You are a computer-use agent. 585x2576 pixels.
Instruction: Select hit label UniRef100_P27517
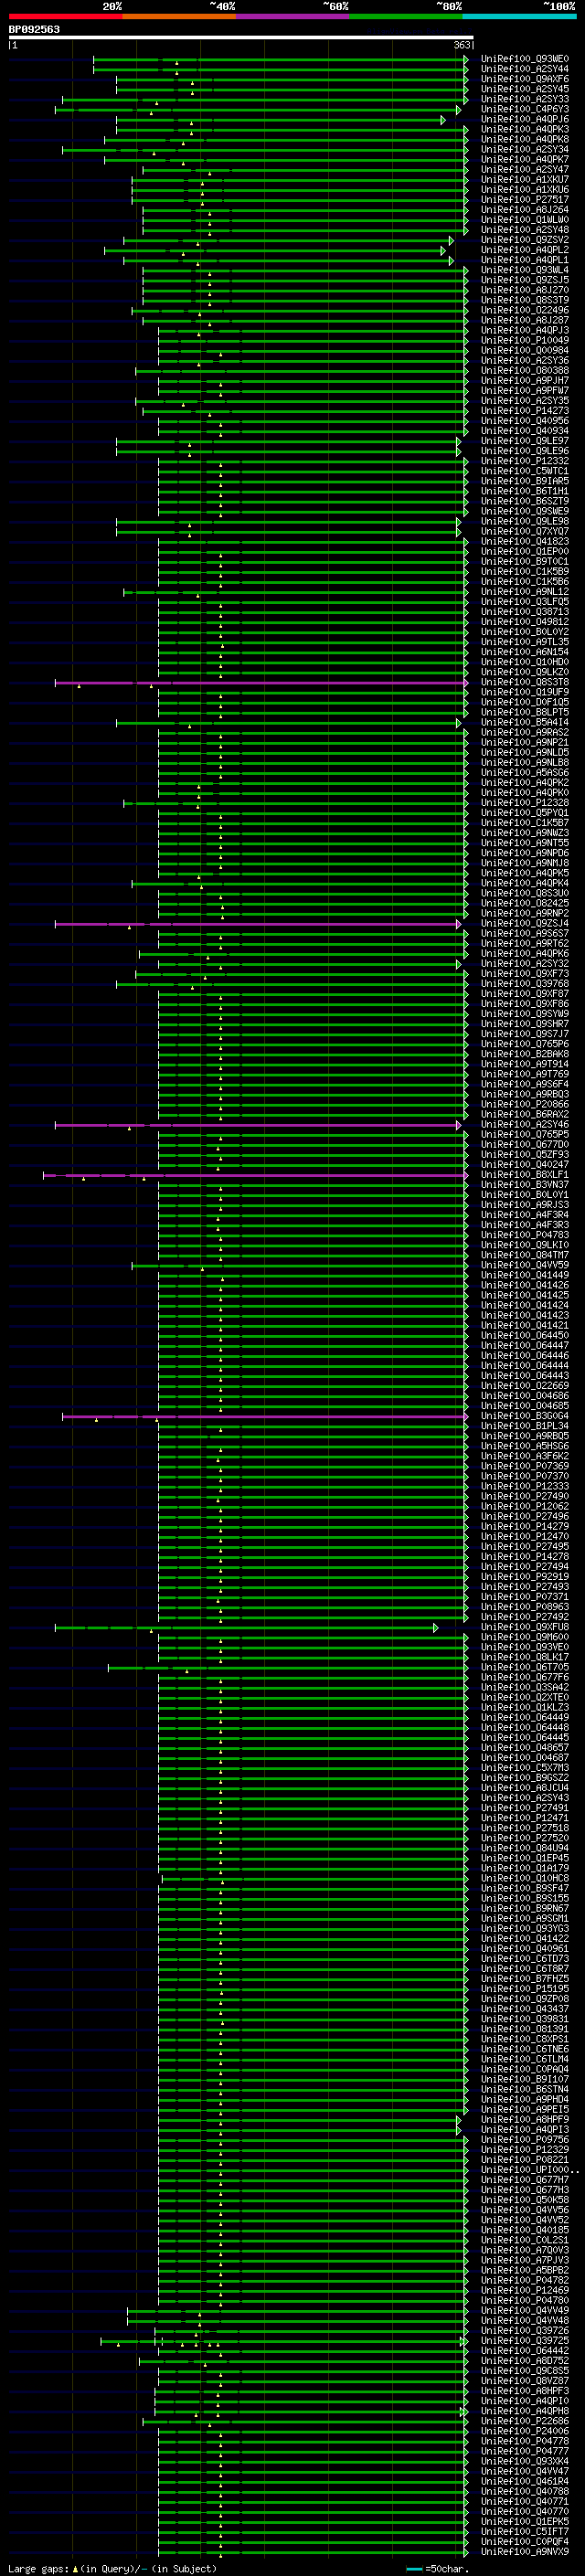tap(524, 200)
